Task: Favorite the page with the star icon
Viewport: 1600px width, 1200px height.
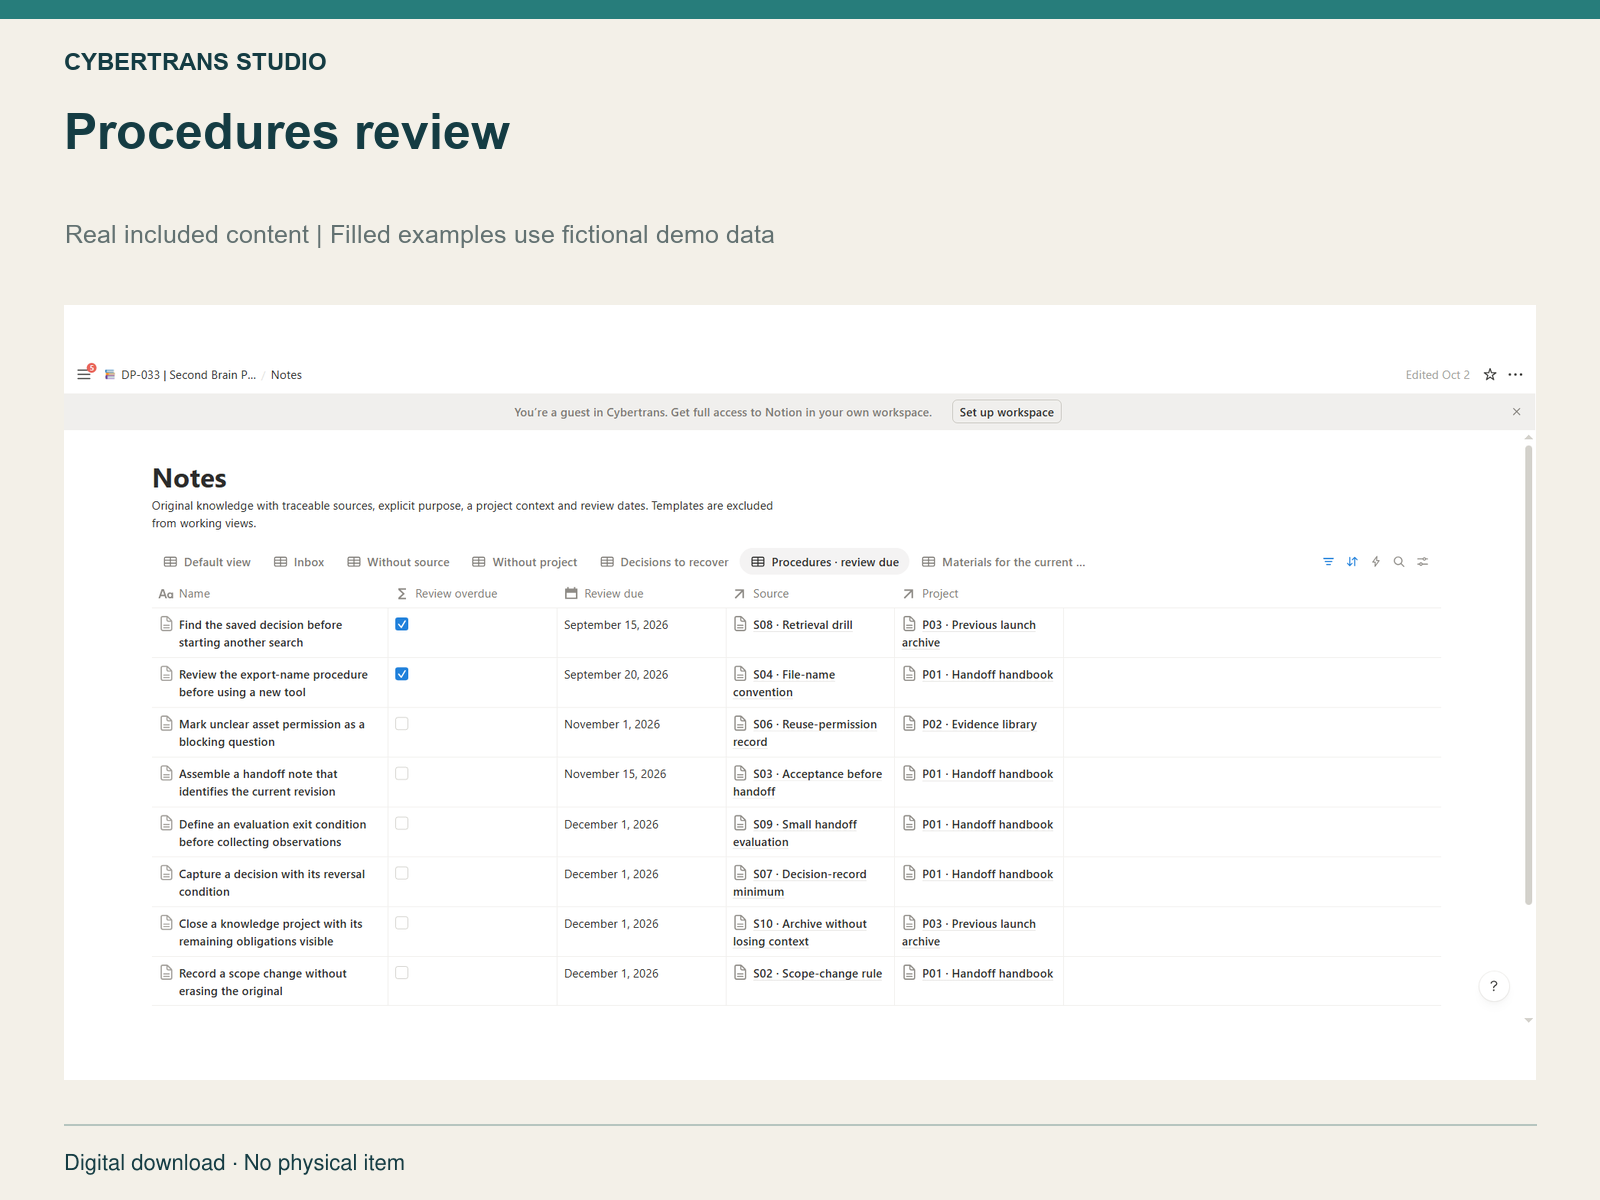Action: (1490, 375)
